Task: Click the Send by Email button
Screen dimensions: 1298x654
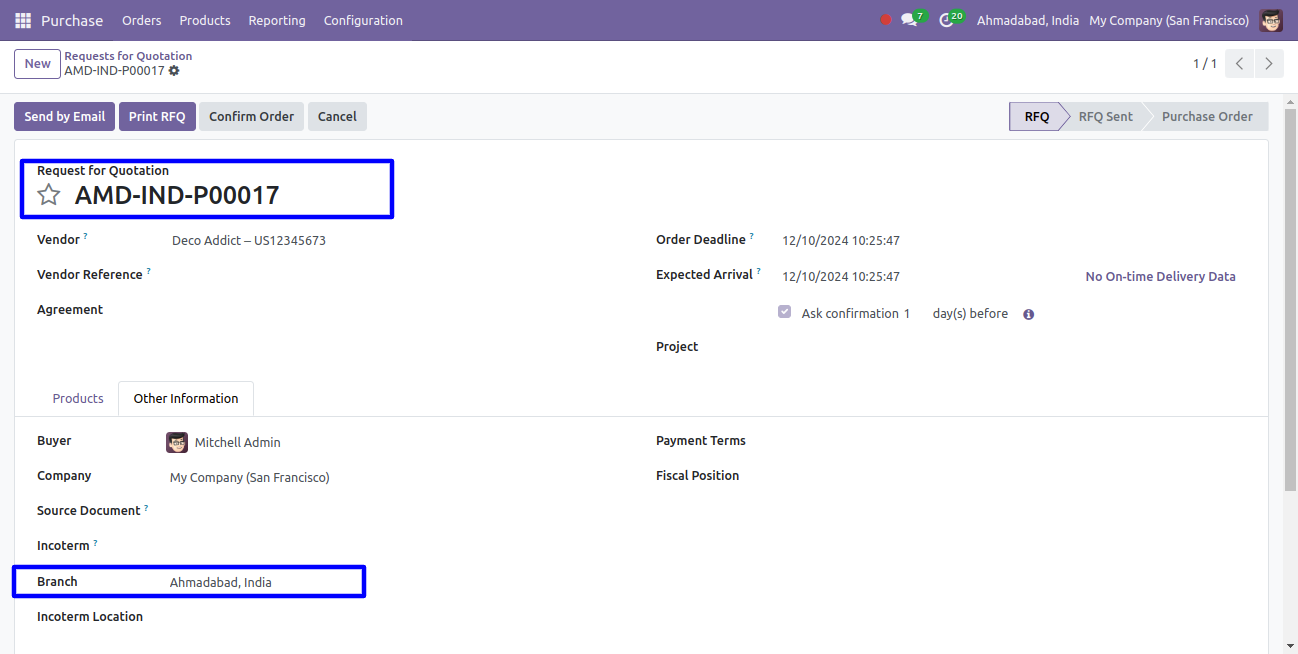Action: point(64,117)
